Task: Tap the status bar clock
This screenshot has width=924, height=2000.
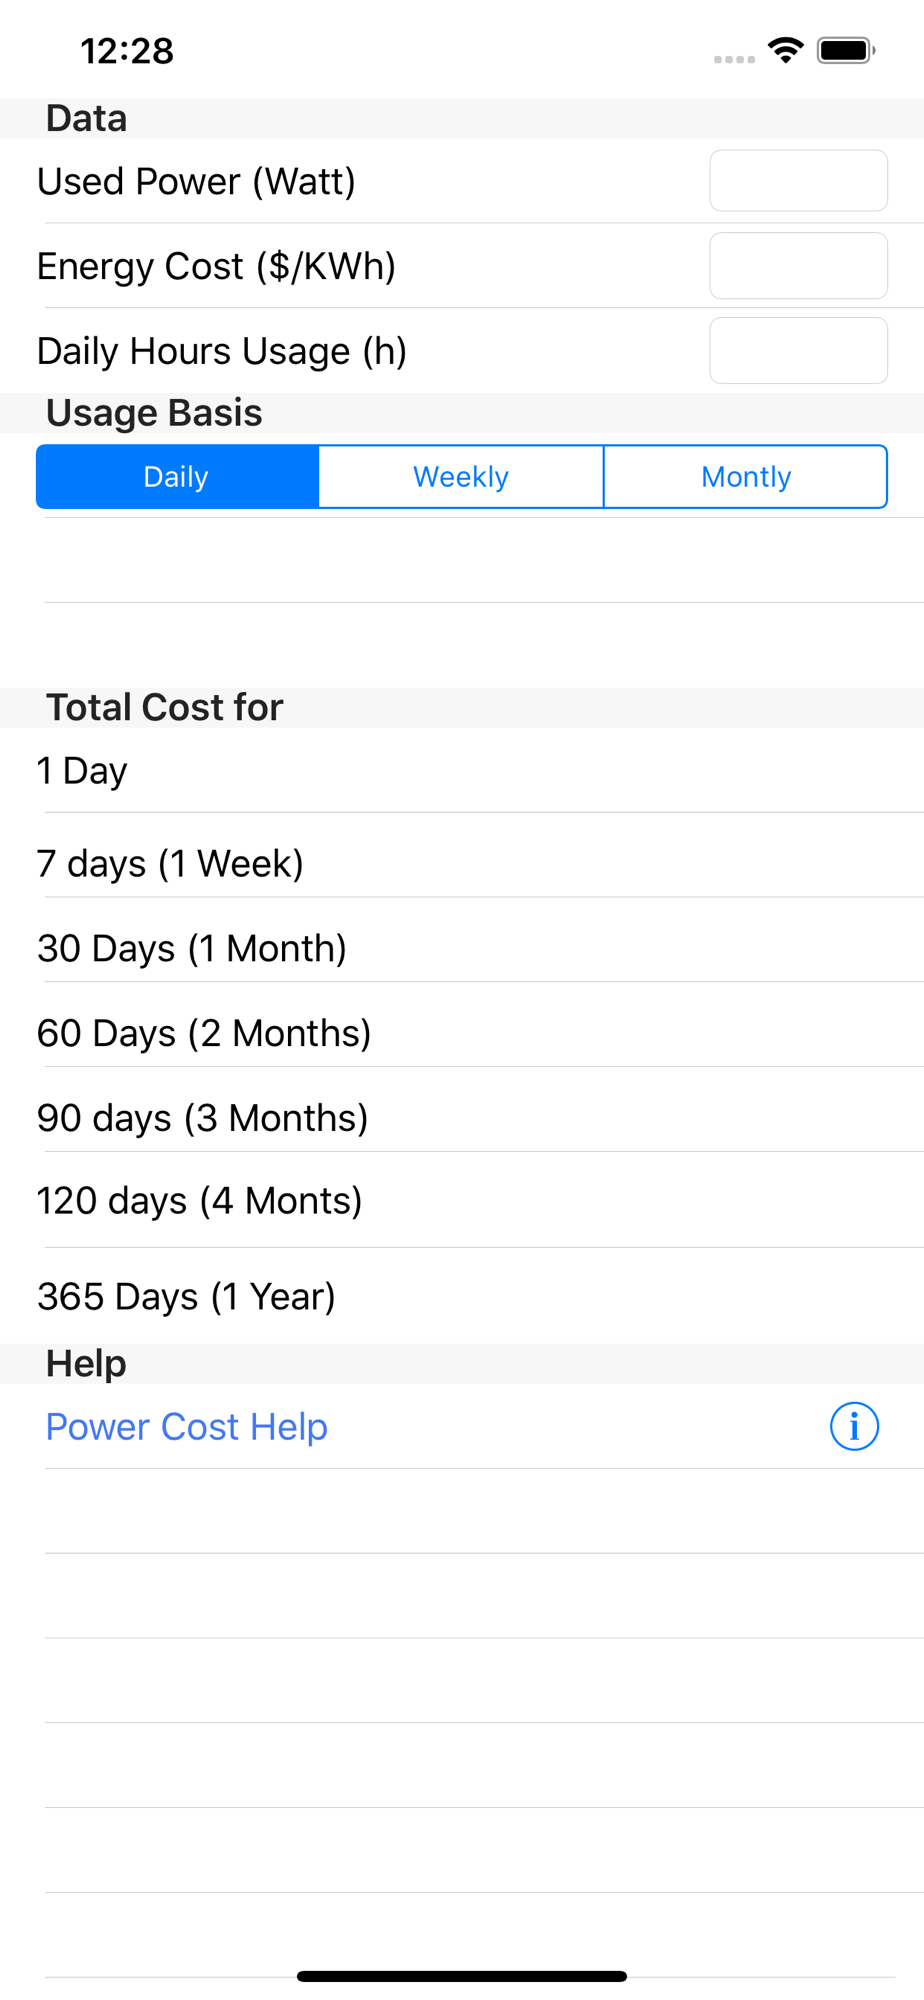Action: tap(127, 51)
